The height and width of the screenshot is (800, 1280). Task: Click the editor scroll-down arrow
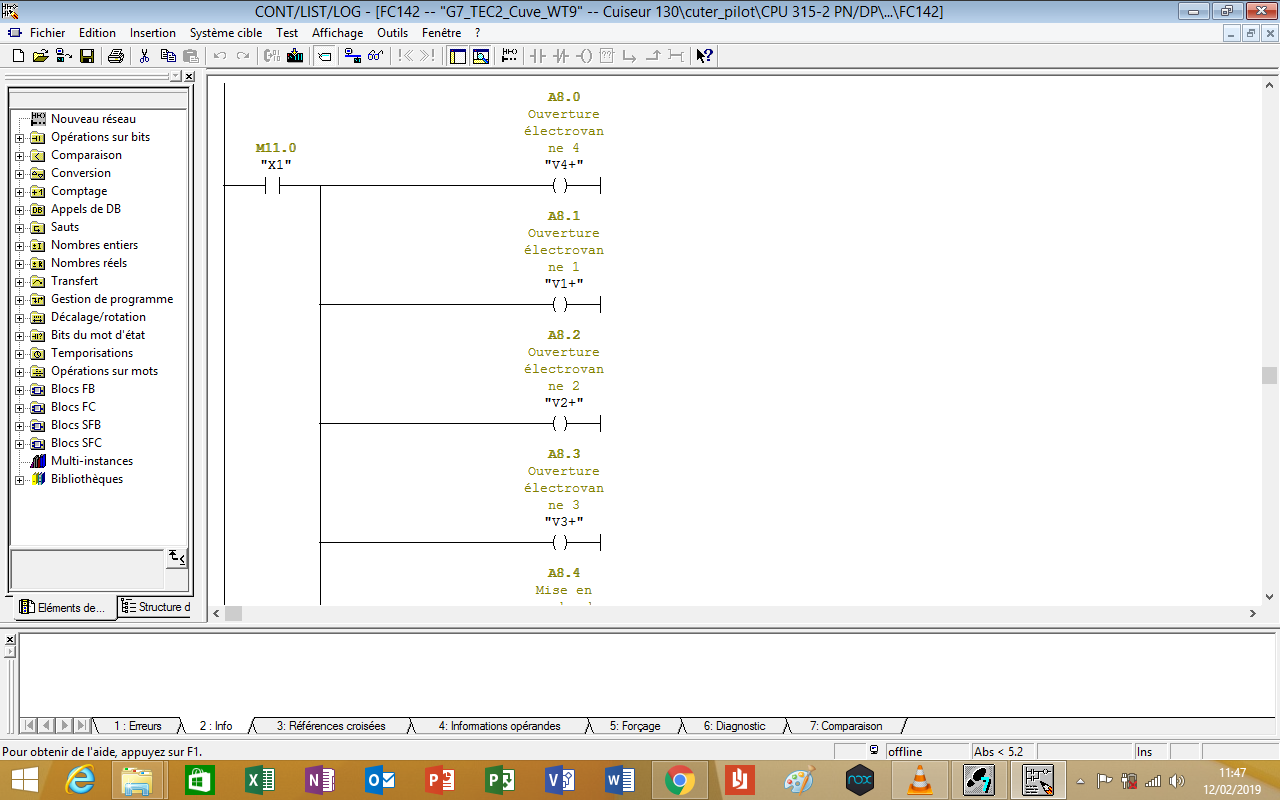[1270, 597]
